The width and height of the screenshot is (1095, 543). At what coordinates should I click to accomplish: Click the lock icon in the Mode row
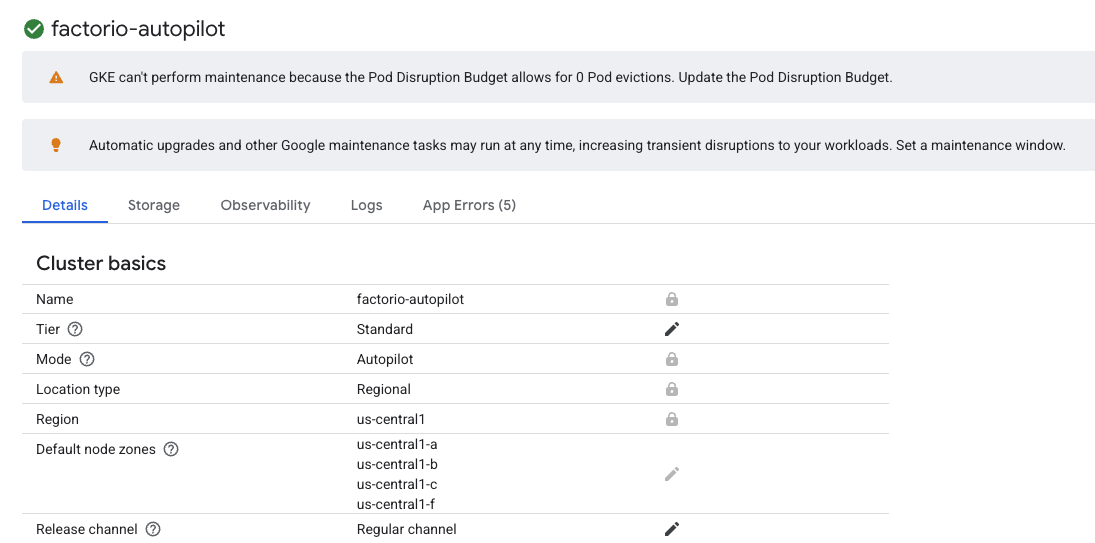672,359
